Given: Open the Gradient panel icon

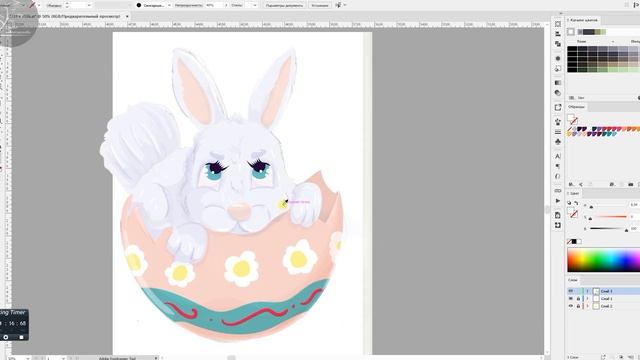Looking at the screenshot, I should [558, 82].
